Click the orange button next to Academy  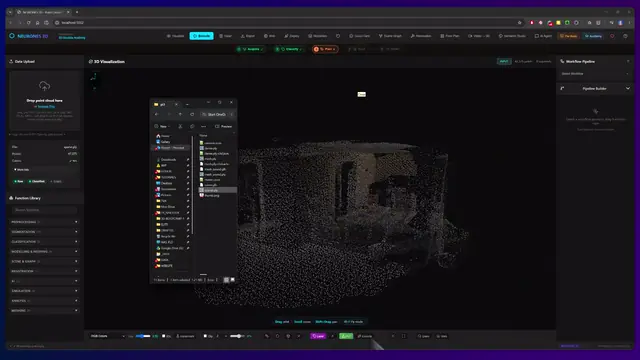(x=569, y=36)
